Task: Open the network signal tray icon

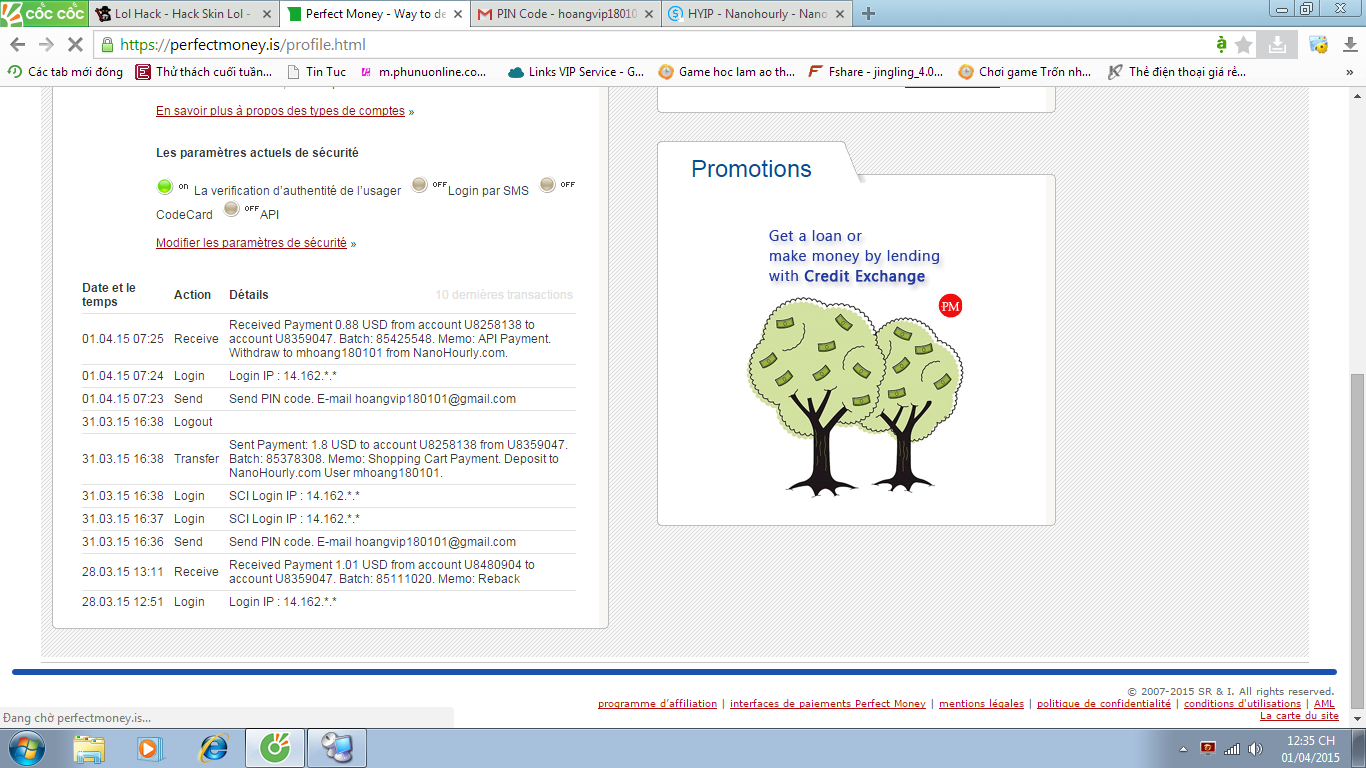Action: click(1232, 748)
